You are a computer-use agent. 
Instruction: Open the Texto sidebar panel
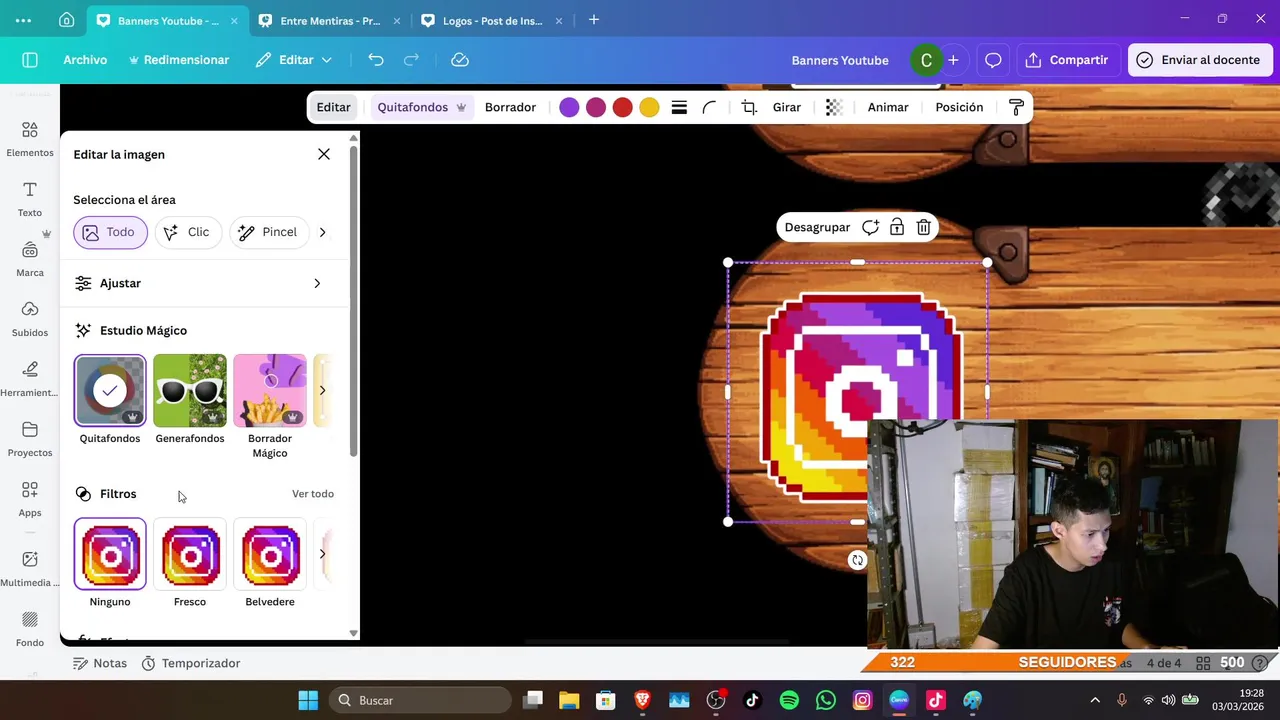30,199
